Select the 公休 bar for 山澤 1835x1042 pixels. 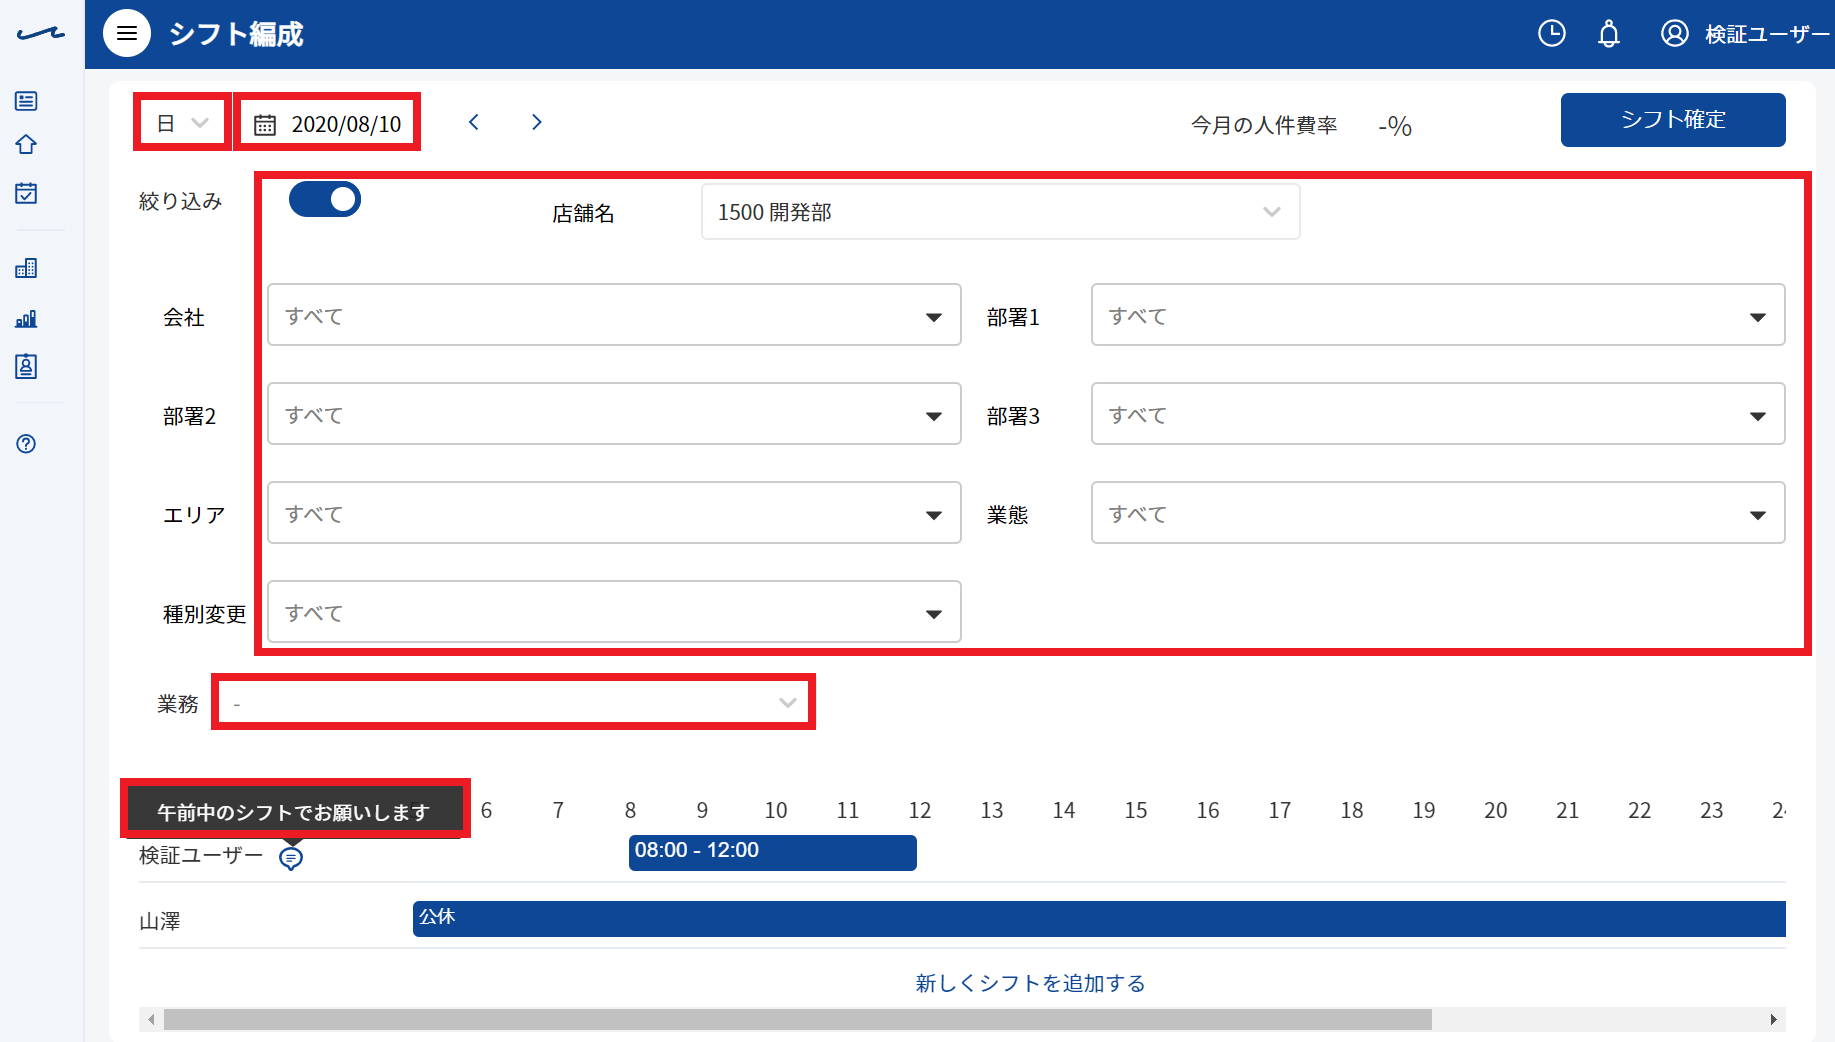pyautogui.click(x=1099, y=919)
